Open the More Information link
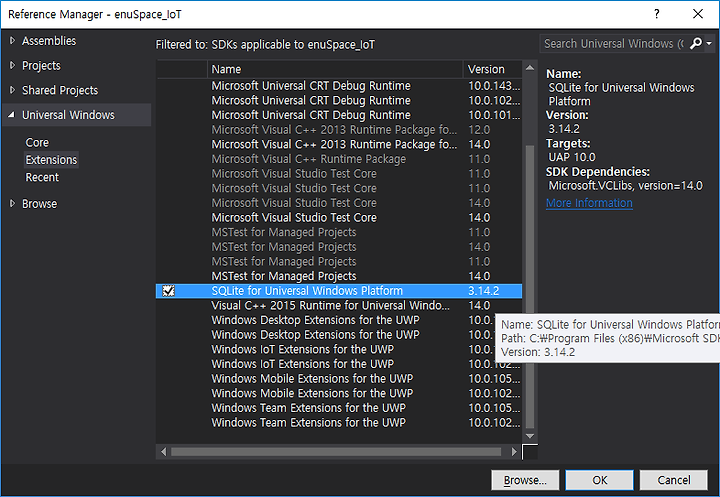This screenshot has width=720, height=497. click(589, 203)
